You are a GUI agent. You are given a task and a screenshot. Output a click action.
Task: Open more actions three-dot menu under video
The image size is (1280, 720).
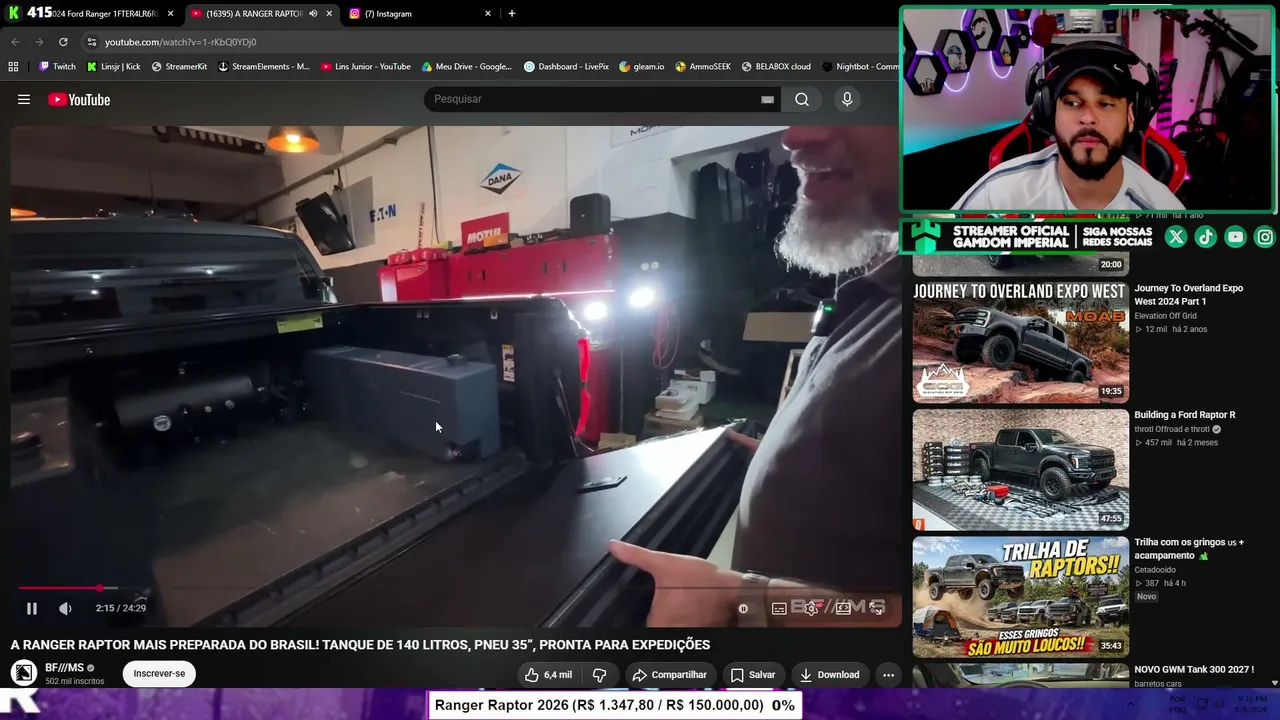[x=888, y=675]
